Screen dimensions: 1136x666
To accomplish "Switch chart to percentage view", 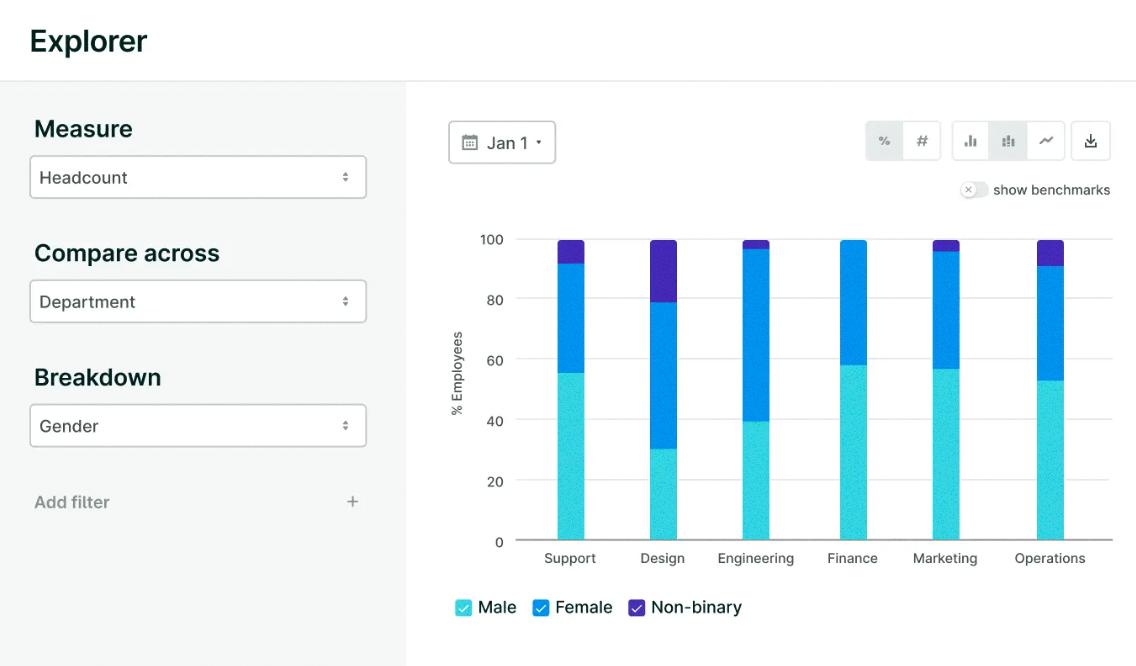I will point(884,141).
